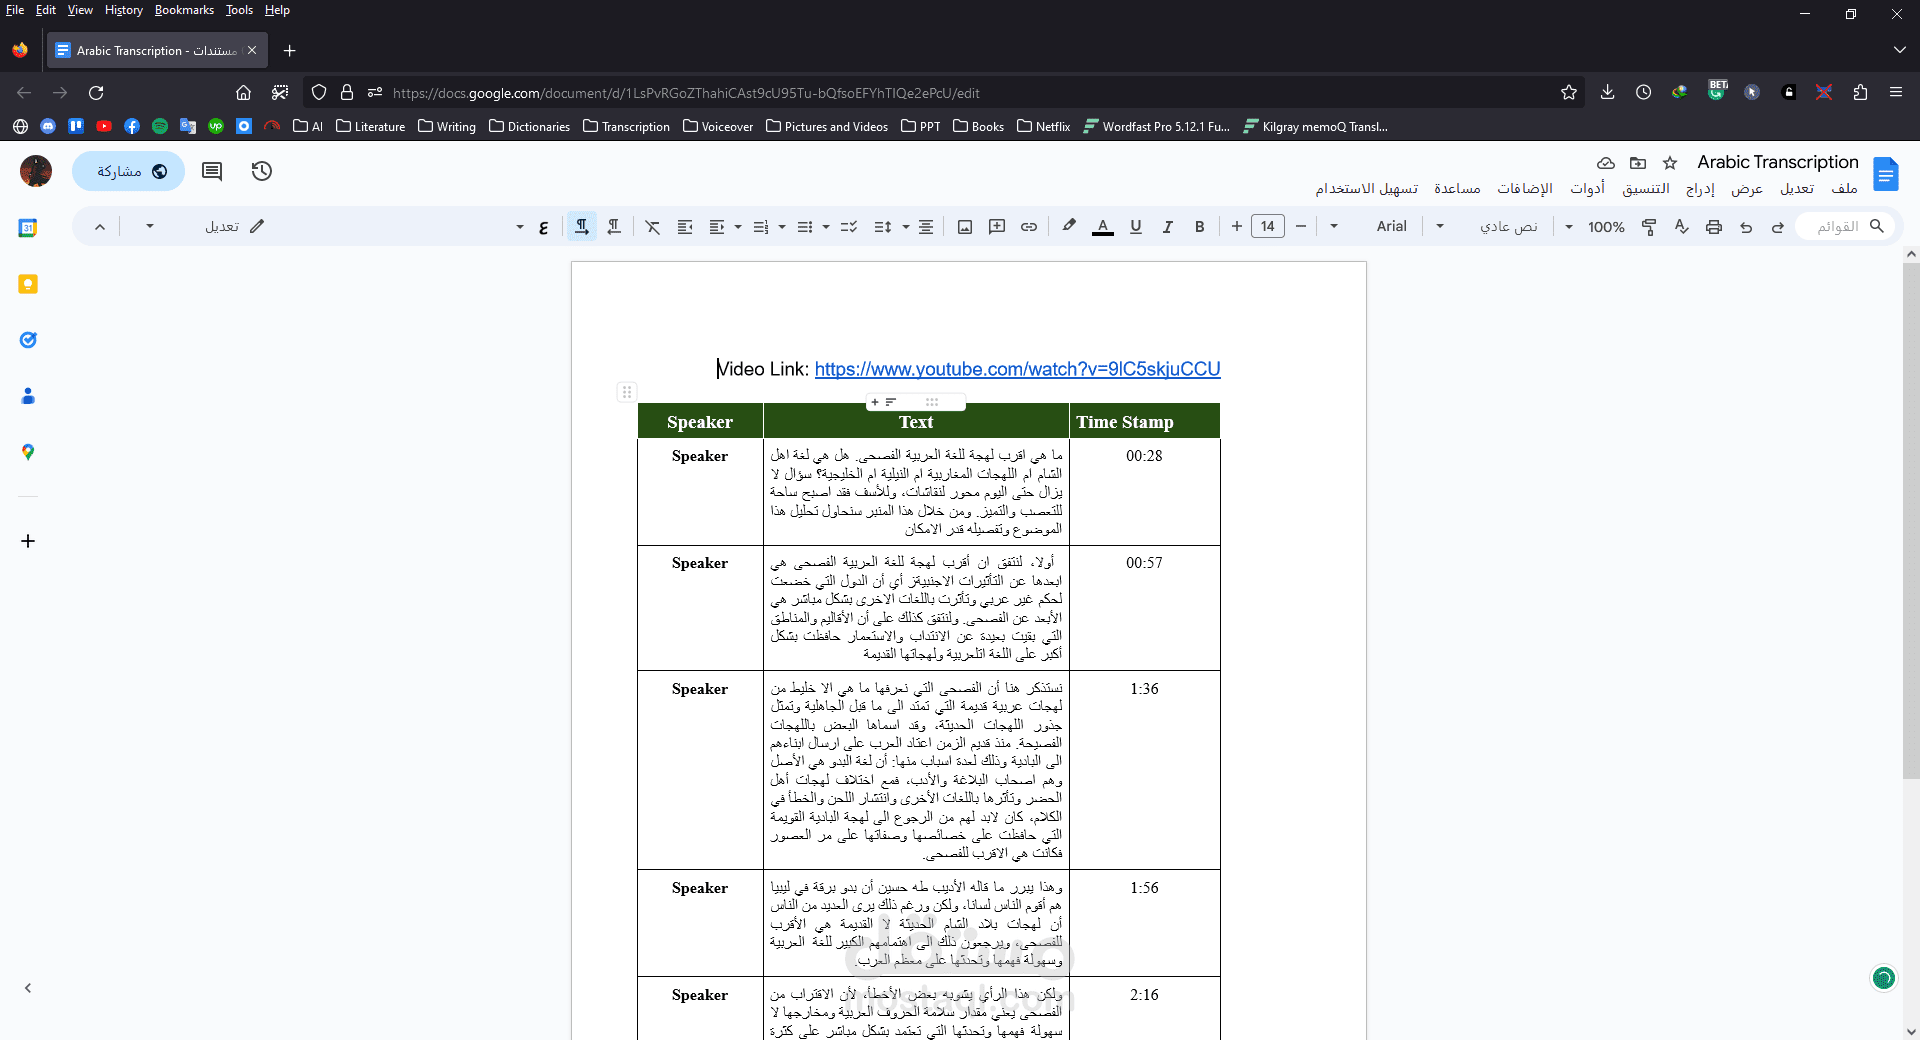
Task: Add a comment using the toolbar comment icon
Action: 997,227
